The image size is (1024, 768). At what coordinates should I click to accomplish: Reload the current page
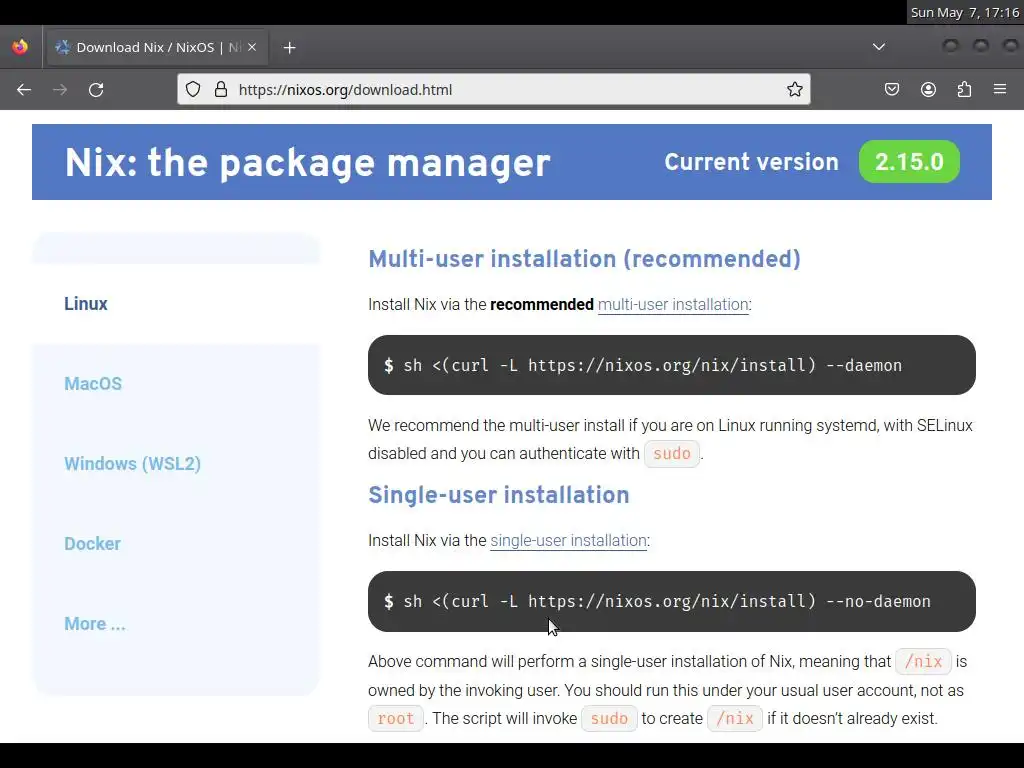pyautogui.click(x=96, y=90)
